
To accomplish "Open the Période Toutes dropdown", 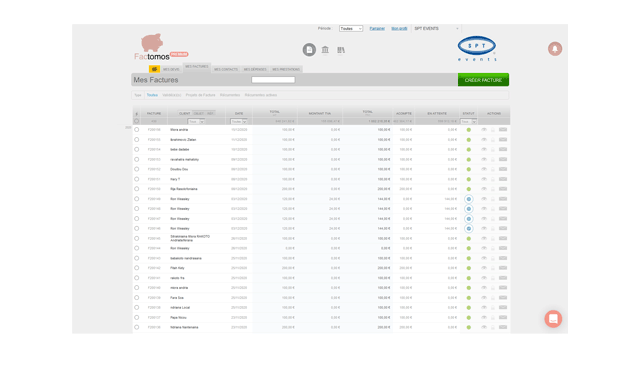I will pyautogui.click(x=351, y=29).
